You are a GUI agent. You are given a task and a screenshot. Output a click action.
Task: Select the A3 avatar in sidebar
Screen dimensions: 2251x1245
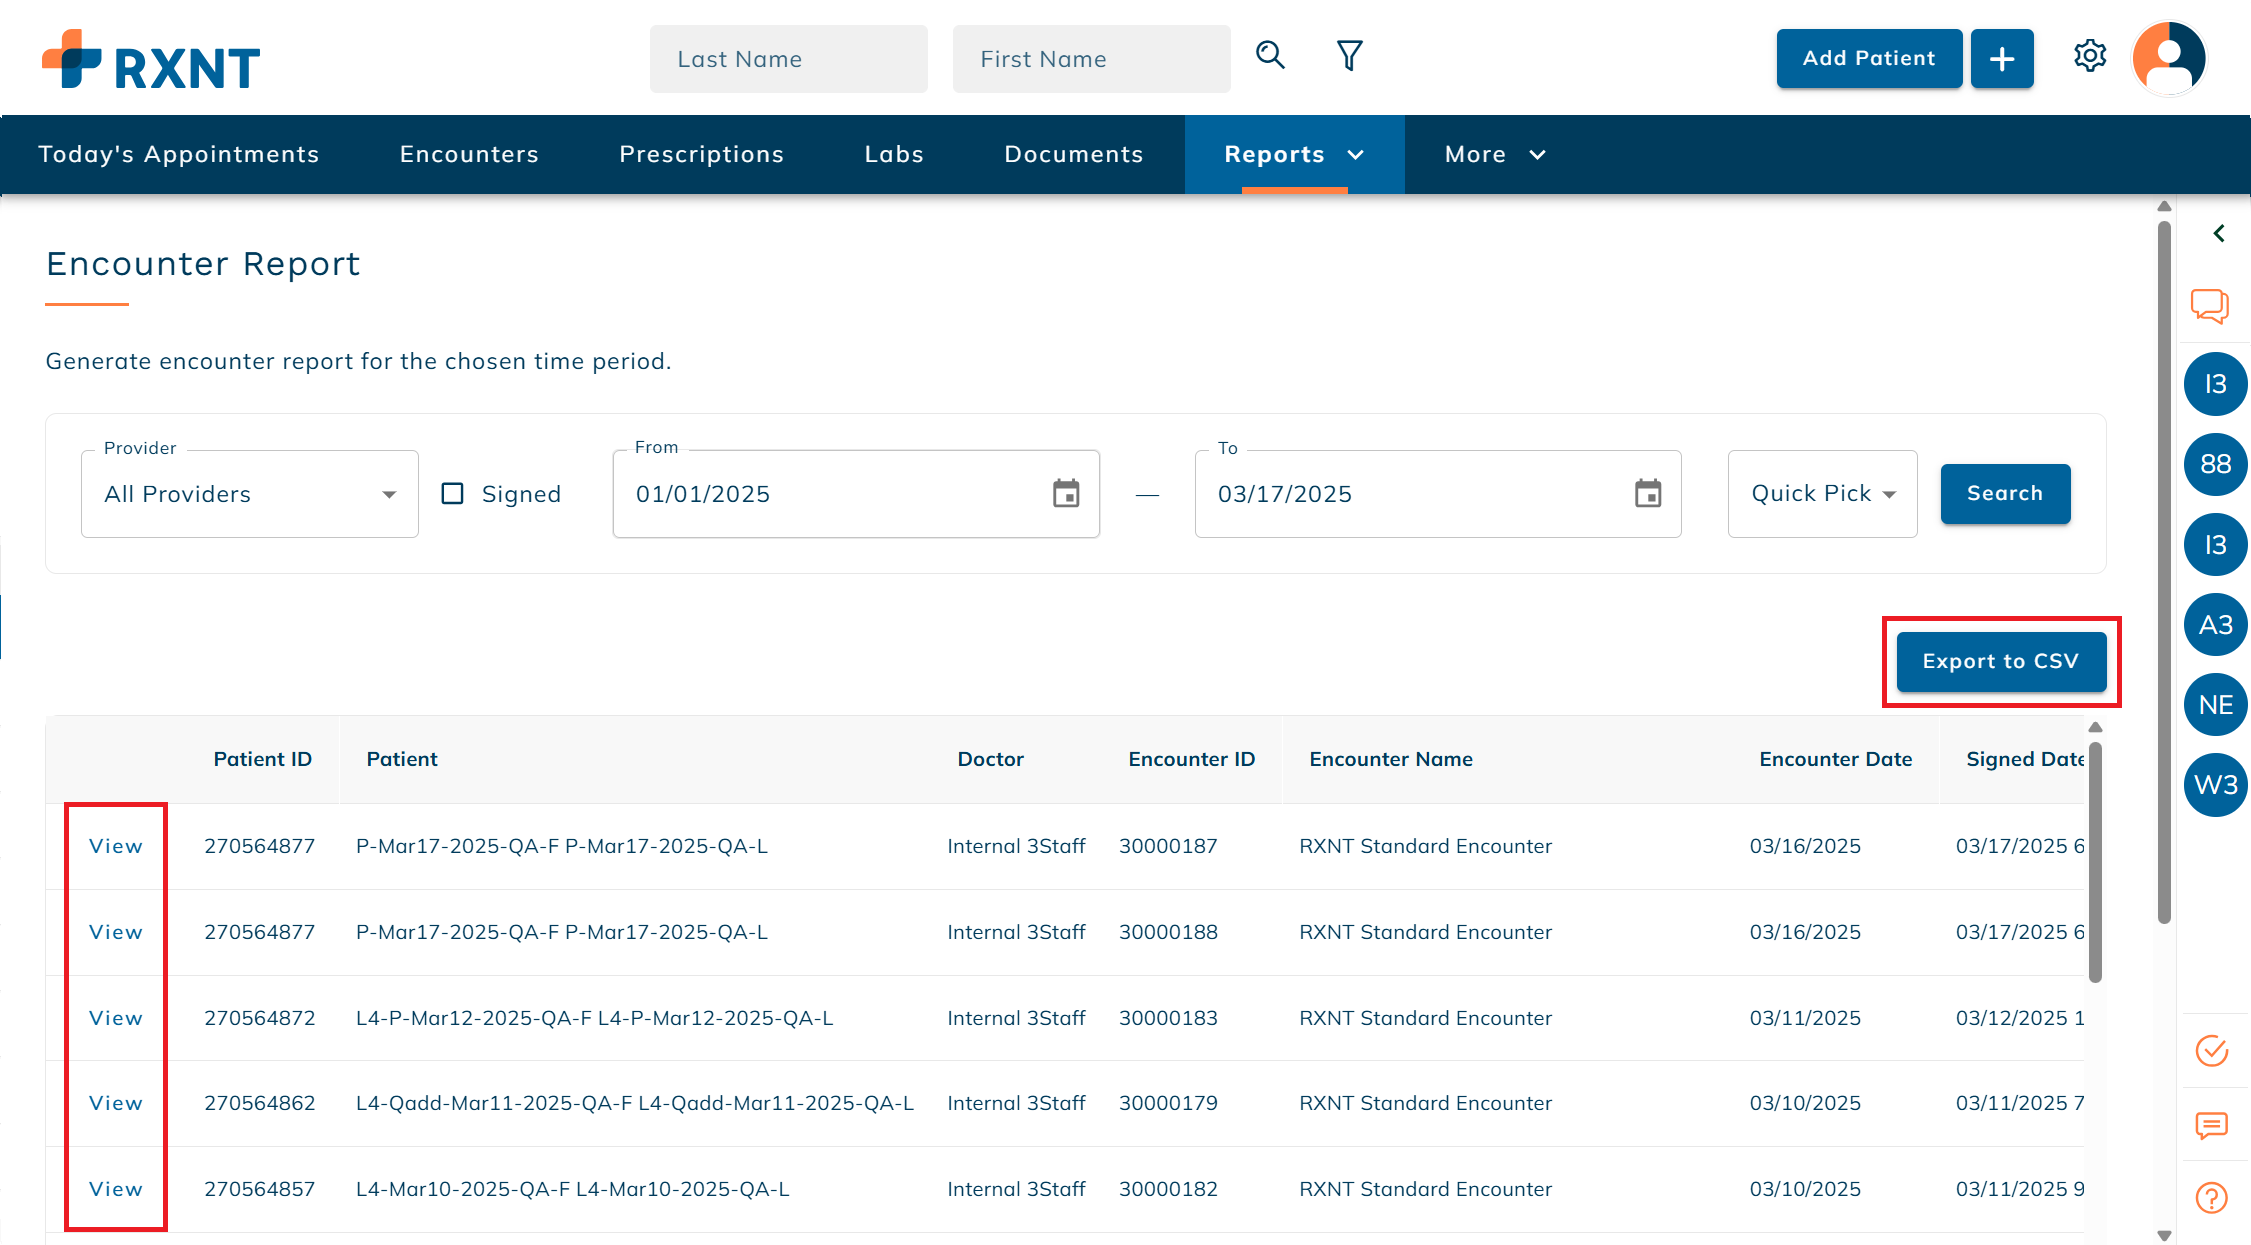[2215, 625]
